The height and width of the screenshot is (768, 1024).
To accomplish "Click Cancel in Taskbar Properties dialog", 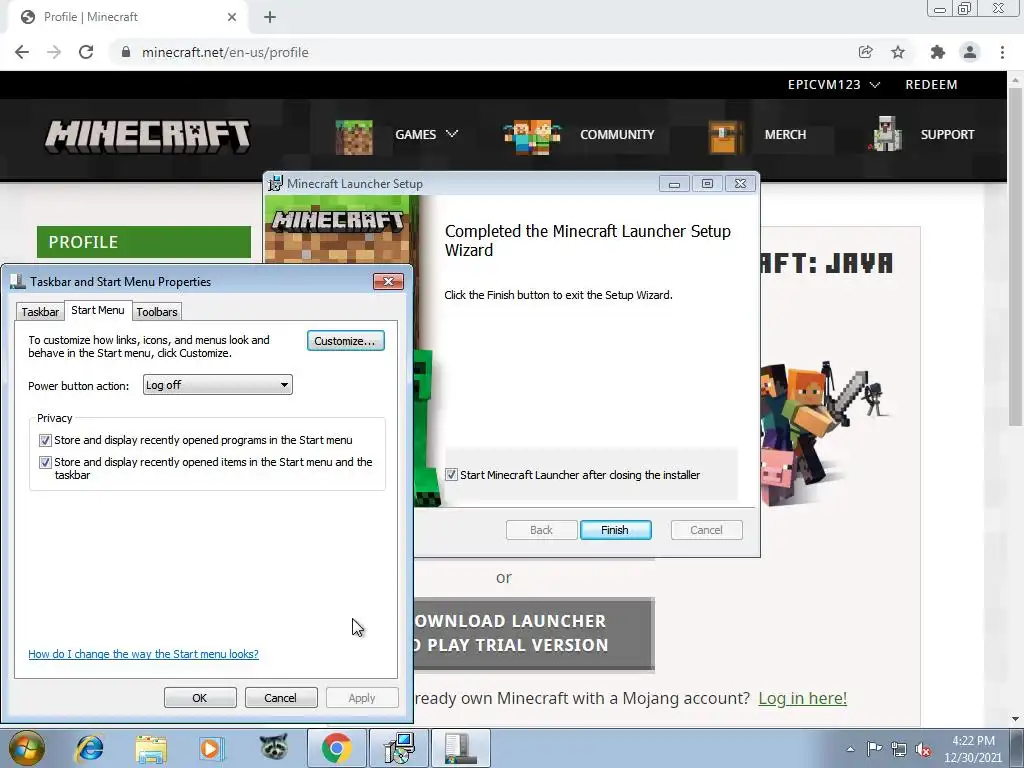I will tap(280, 697).
